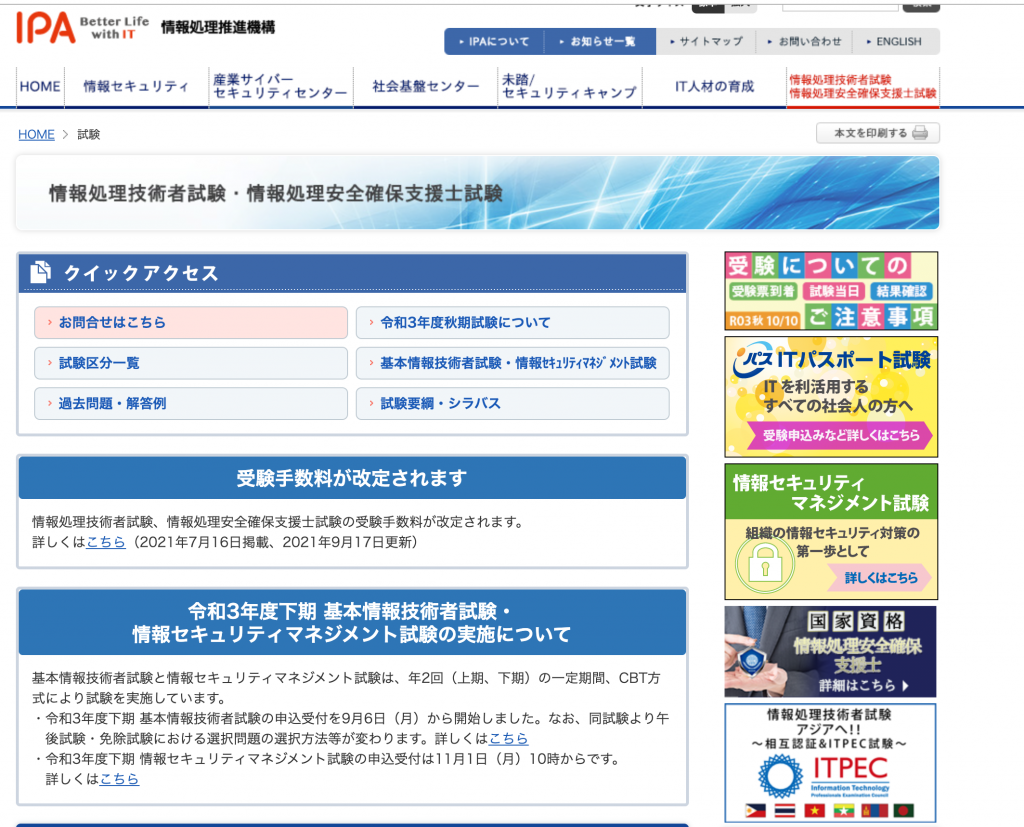The width and height of the screenshot is (1024, 827).
Task: Open 令和3年度秋期試験について button
Action: click(513, 323)
